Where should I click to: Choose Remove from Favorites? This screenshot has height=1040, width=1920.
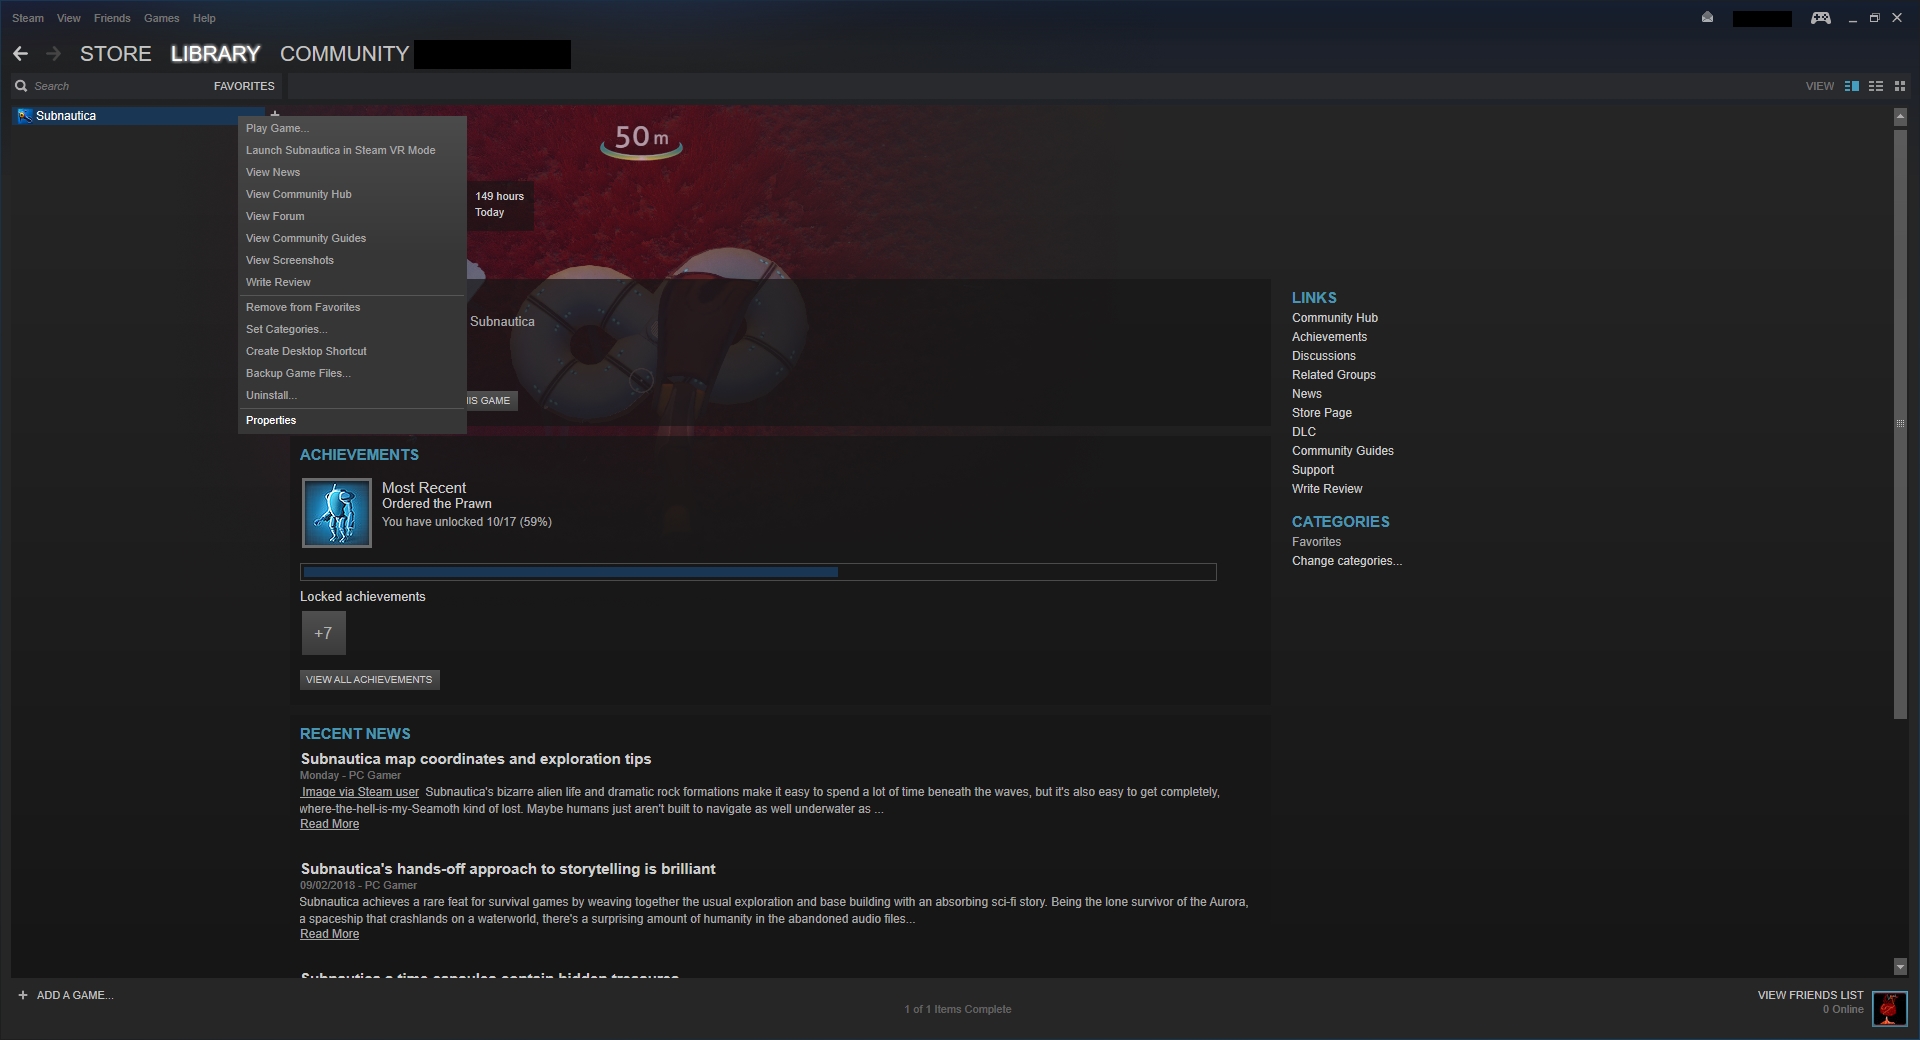(x=352, y=307)
